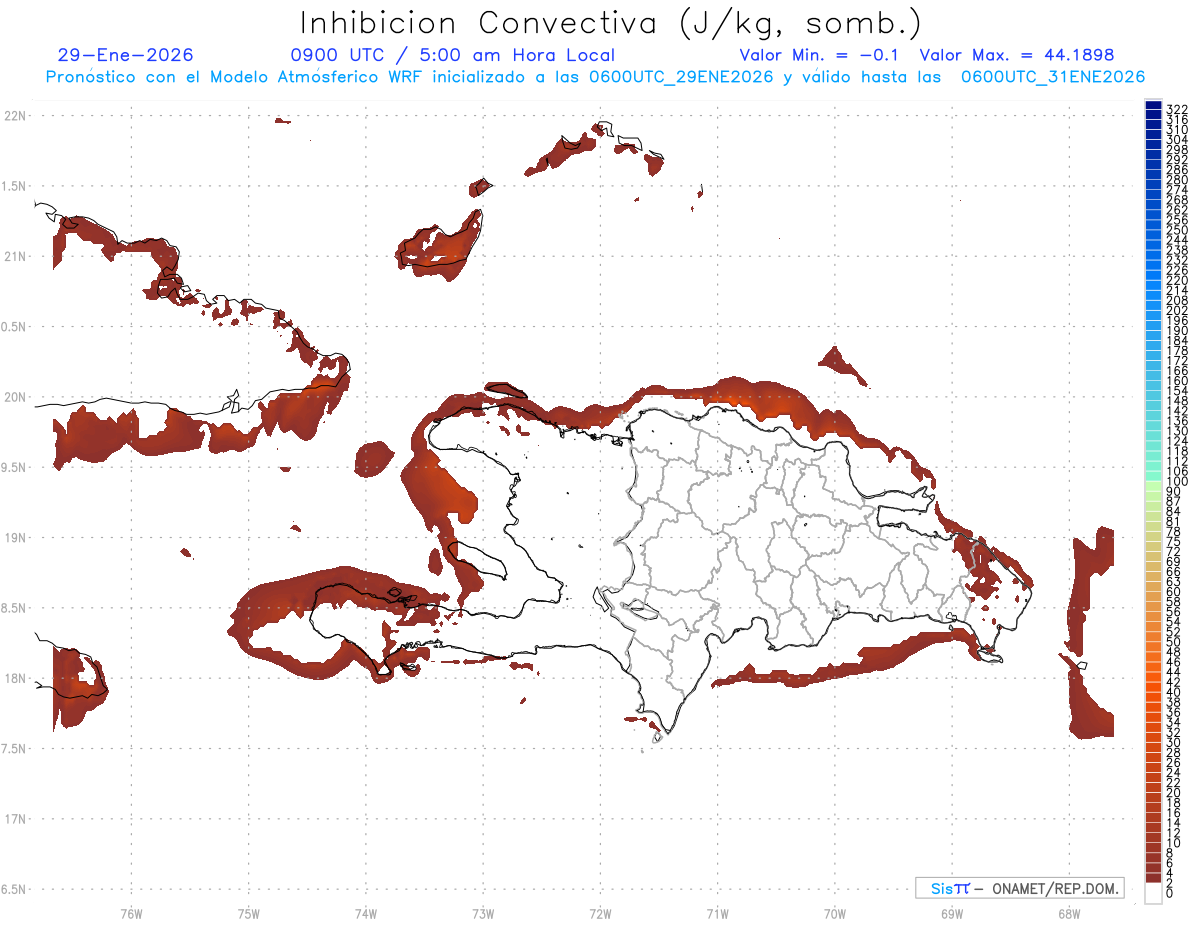Click the "60" colorbar value label
Image resolution: width=1200 pixels, height=927 pixels.
pyautogui.click(x=1174, y=591)
